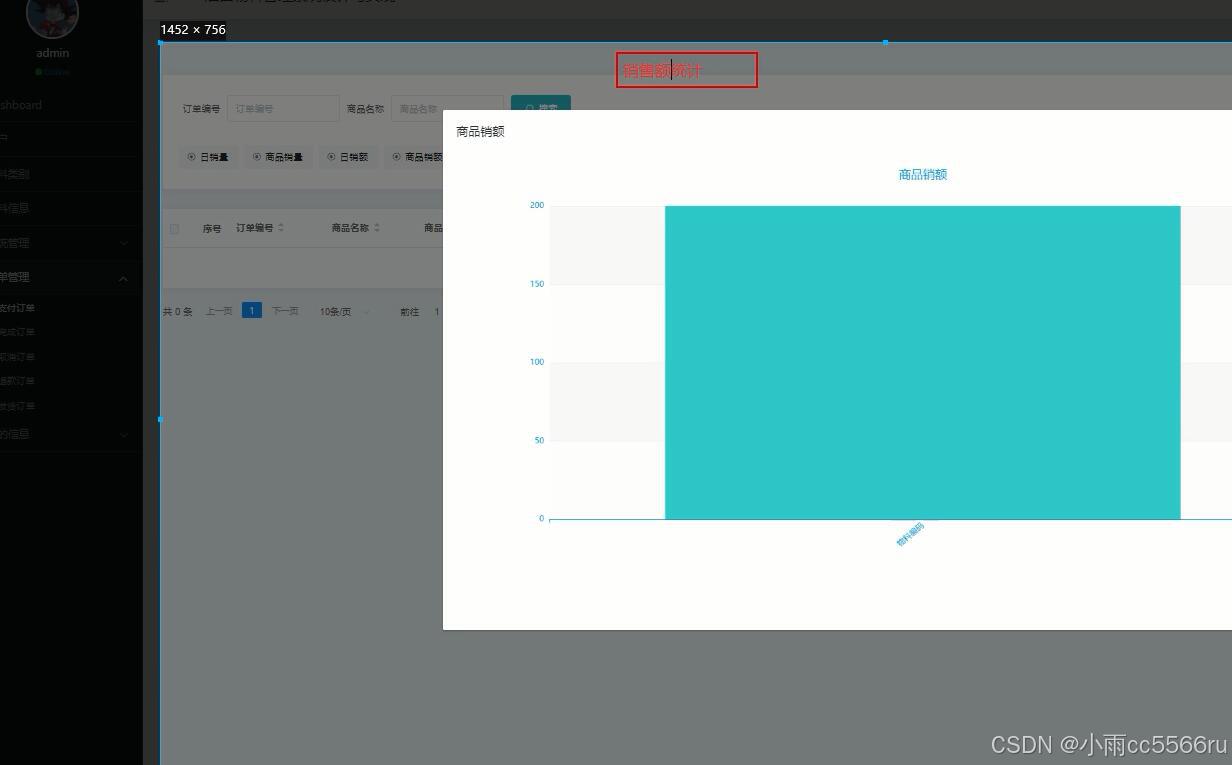The width and height of the screenshot is (1232, 765).
Task: Focus the 订单编号 search input field
Action: click(283, 109)
